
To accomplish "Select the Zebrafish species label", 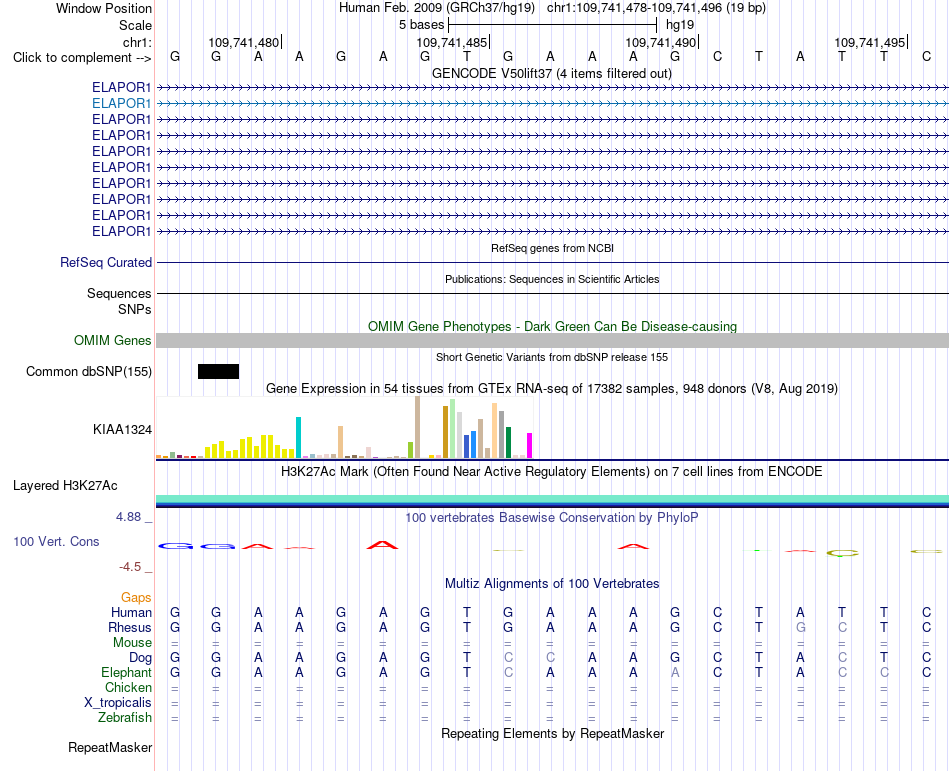I will pyautogui.click(x=125, y=717).
